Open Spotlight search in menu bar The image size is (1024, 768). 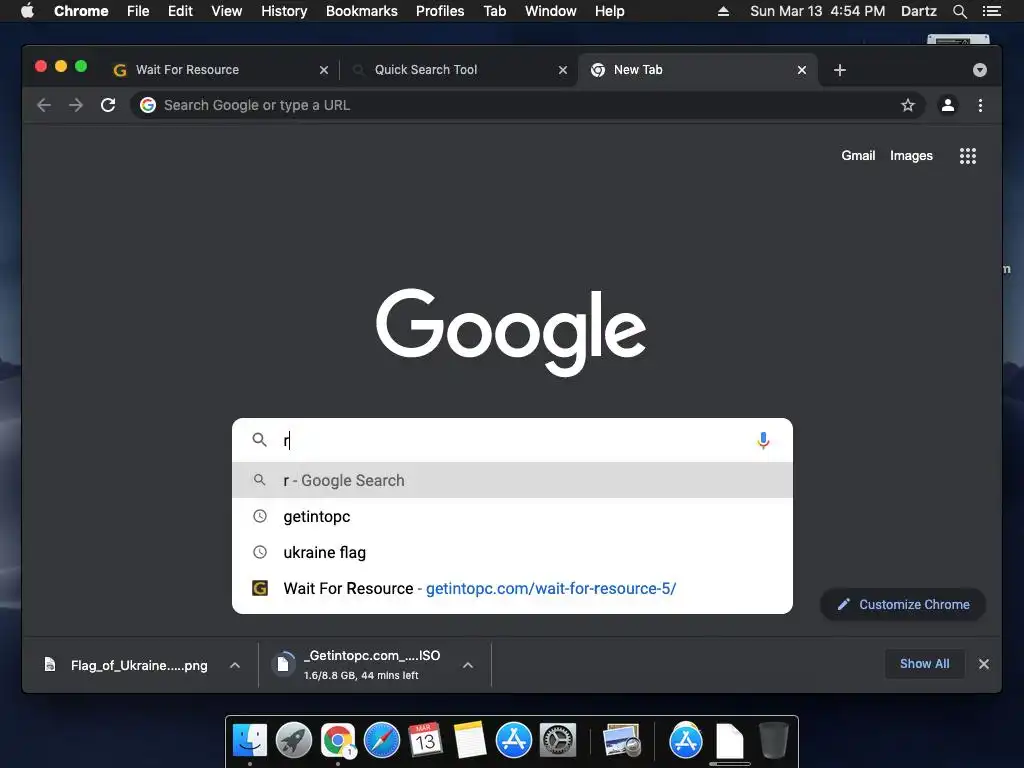tap(959, 11)
